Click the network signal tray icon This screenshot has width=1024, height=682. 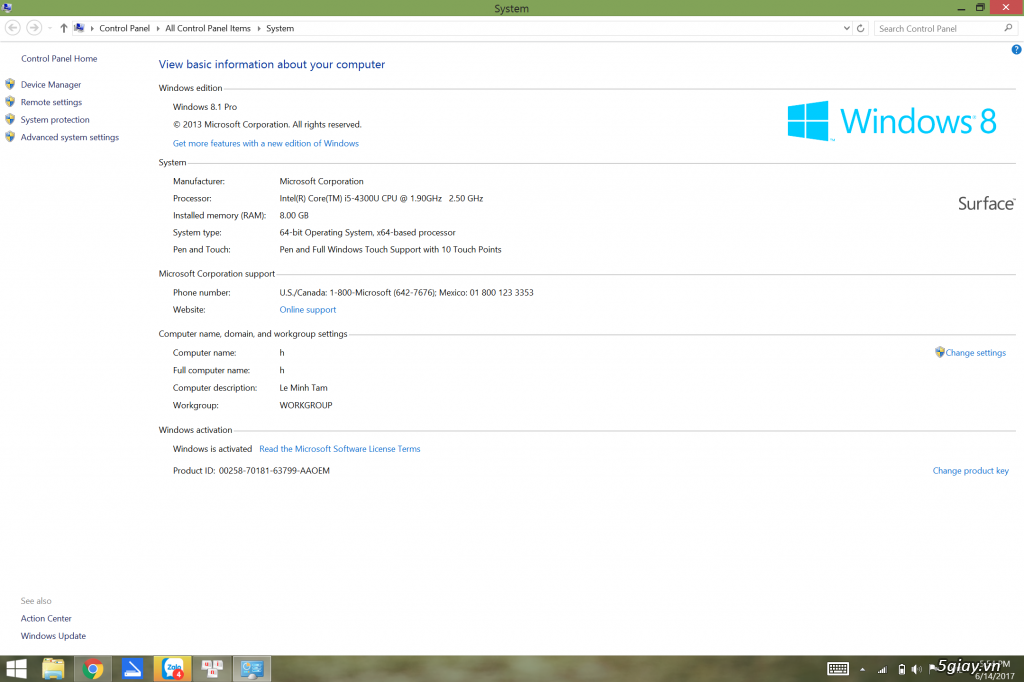pyautogui.click(x=882, y=670)
